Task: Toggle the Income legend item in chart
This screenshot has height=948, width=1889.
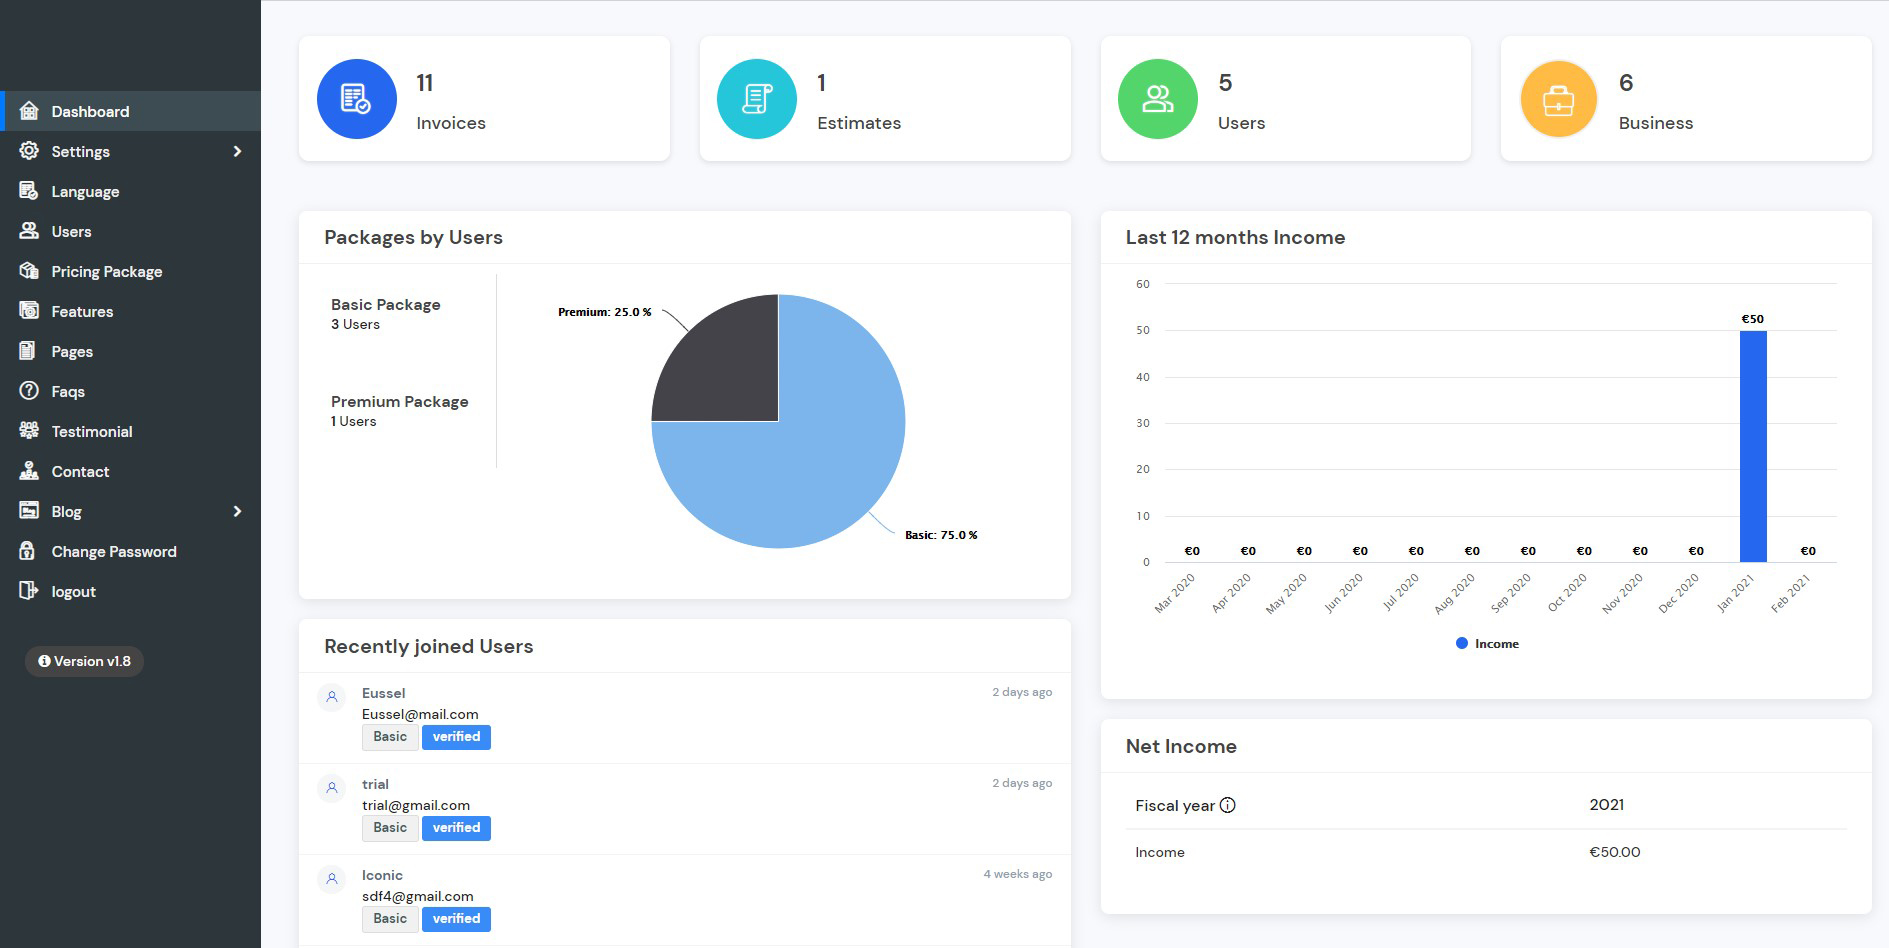Action: (1487, 644)
